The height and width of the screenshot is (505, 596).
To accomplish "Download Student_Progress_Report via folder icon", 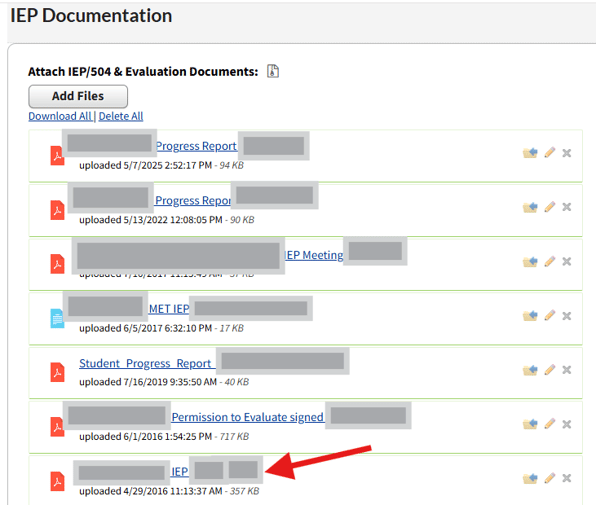I will (x=530, y=370).
